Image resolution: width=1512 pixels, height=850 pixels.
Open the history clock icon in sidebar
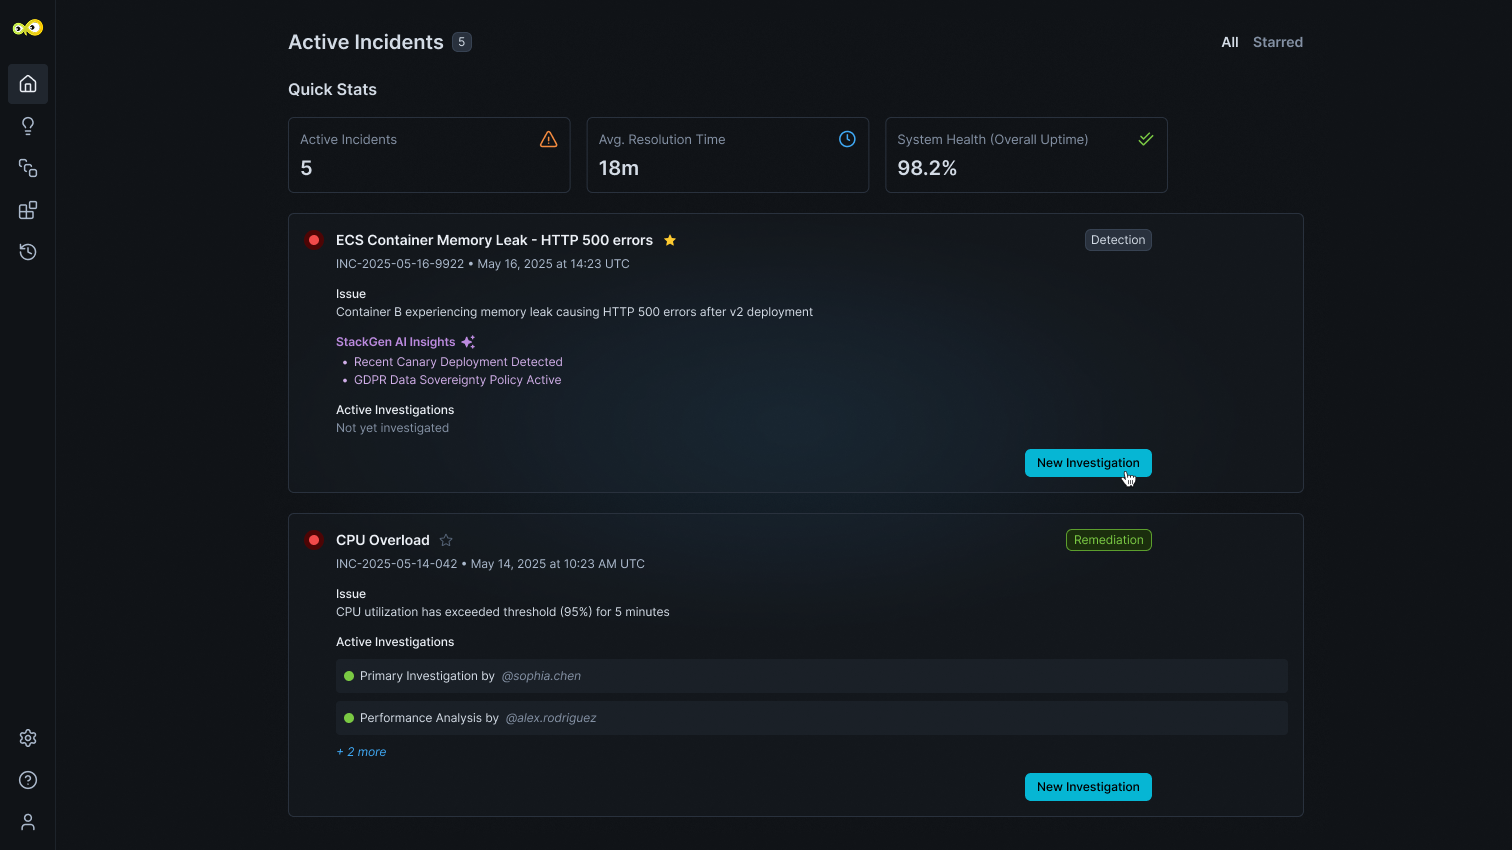[28, 252]
